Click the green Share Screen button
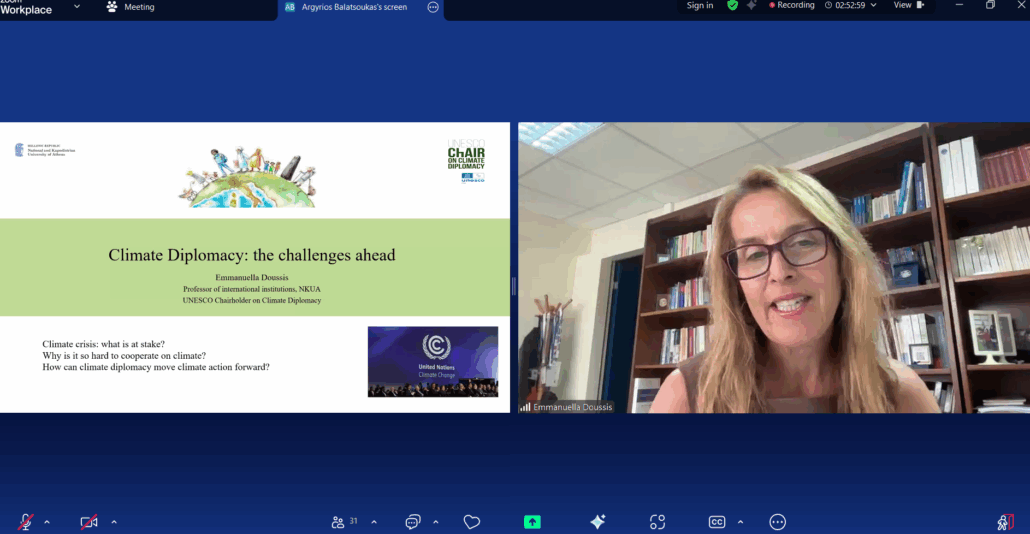Screen dimensions: 1030x534 532,521
